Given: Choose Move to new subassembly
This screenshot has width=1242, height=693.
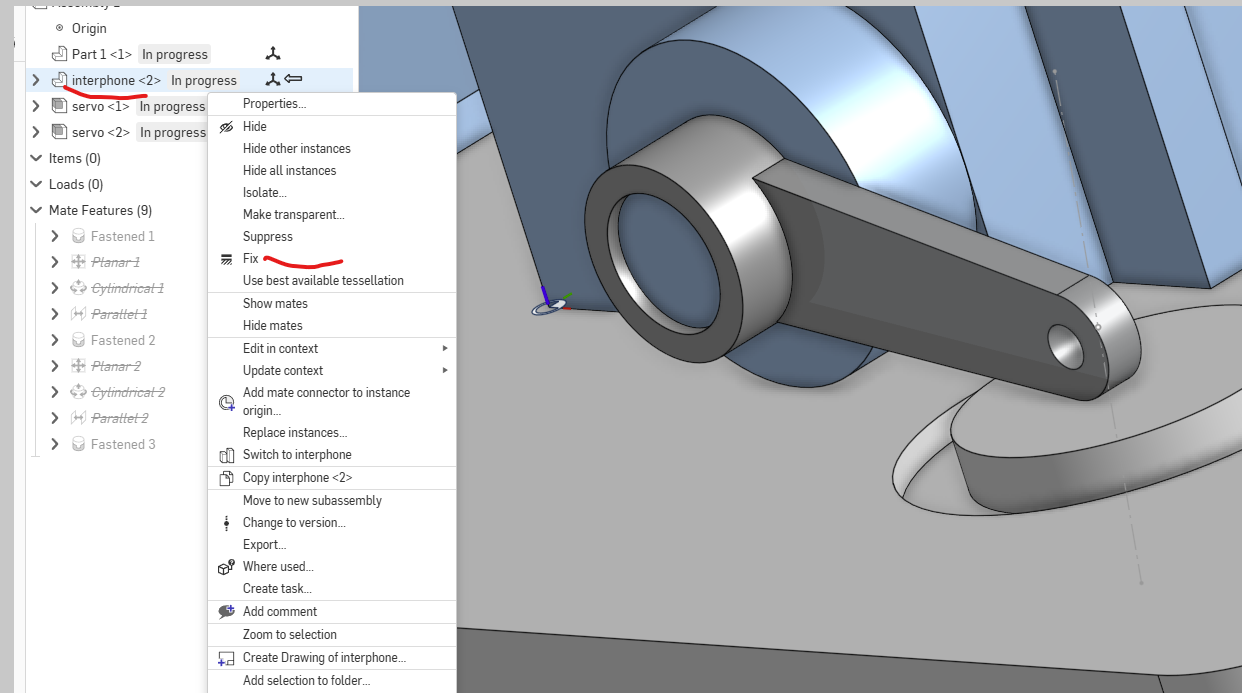Looking at the screenshot, I should 312,501.
